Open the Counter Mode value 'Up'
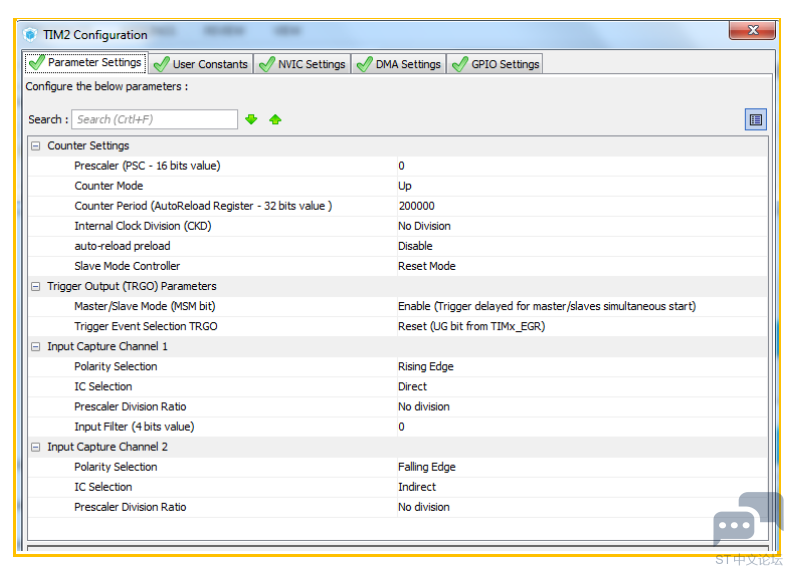 click(582, 186)
